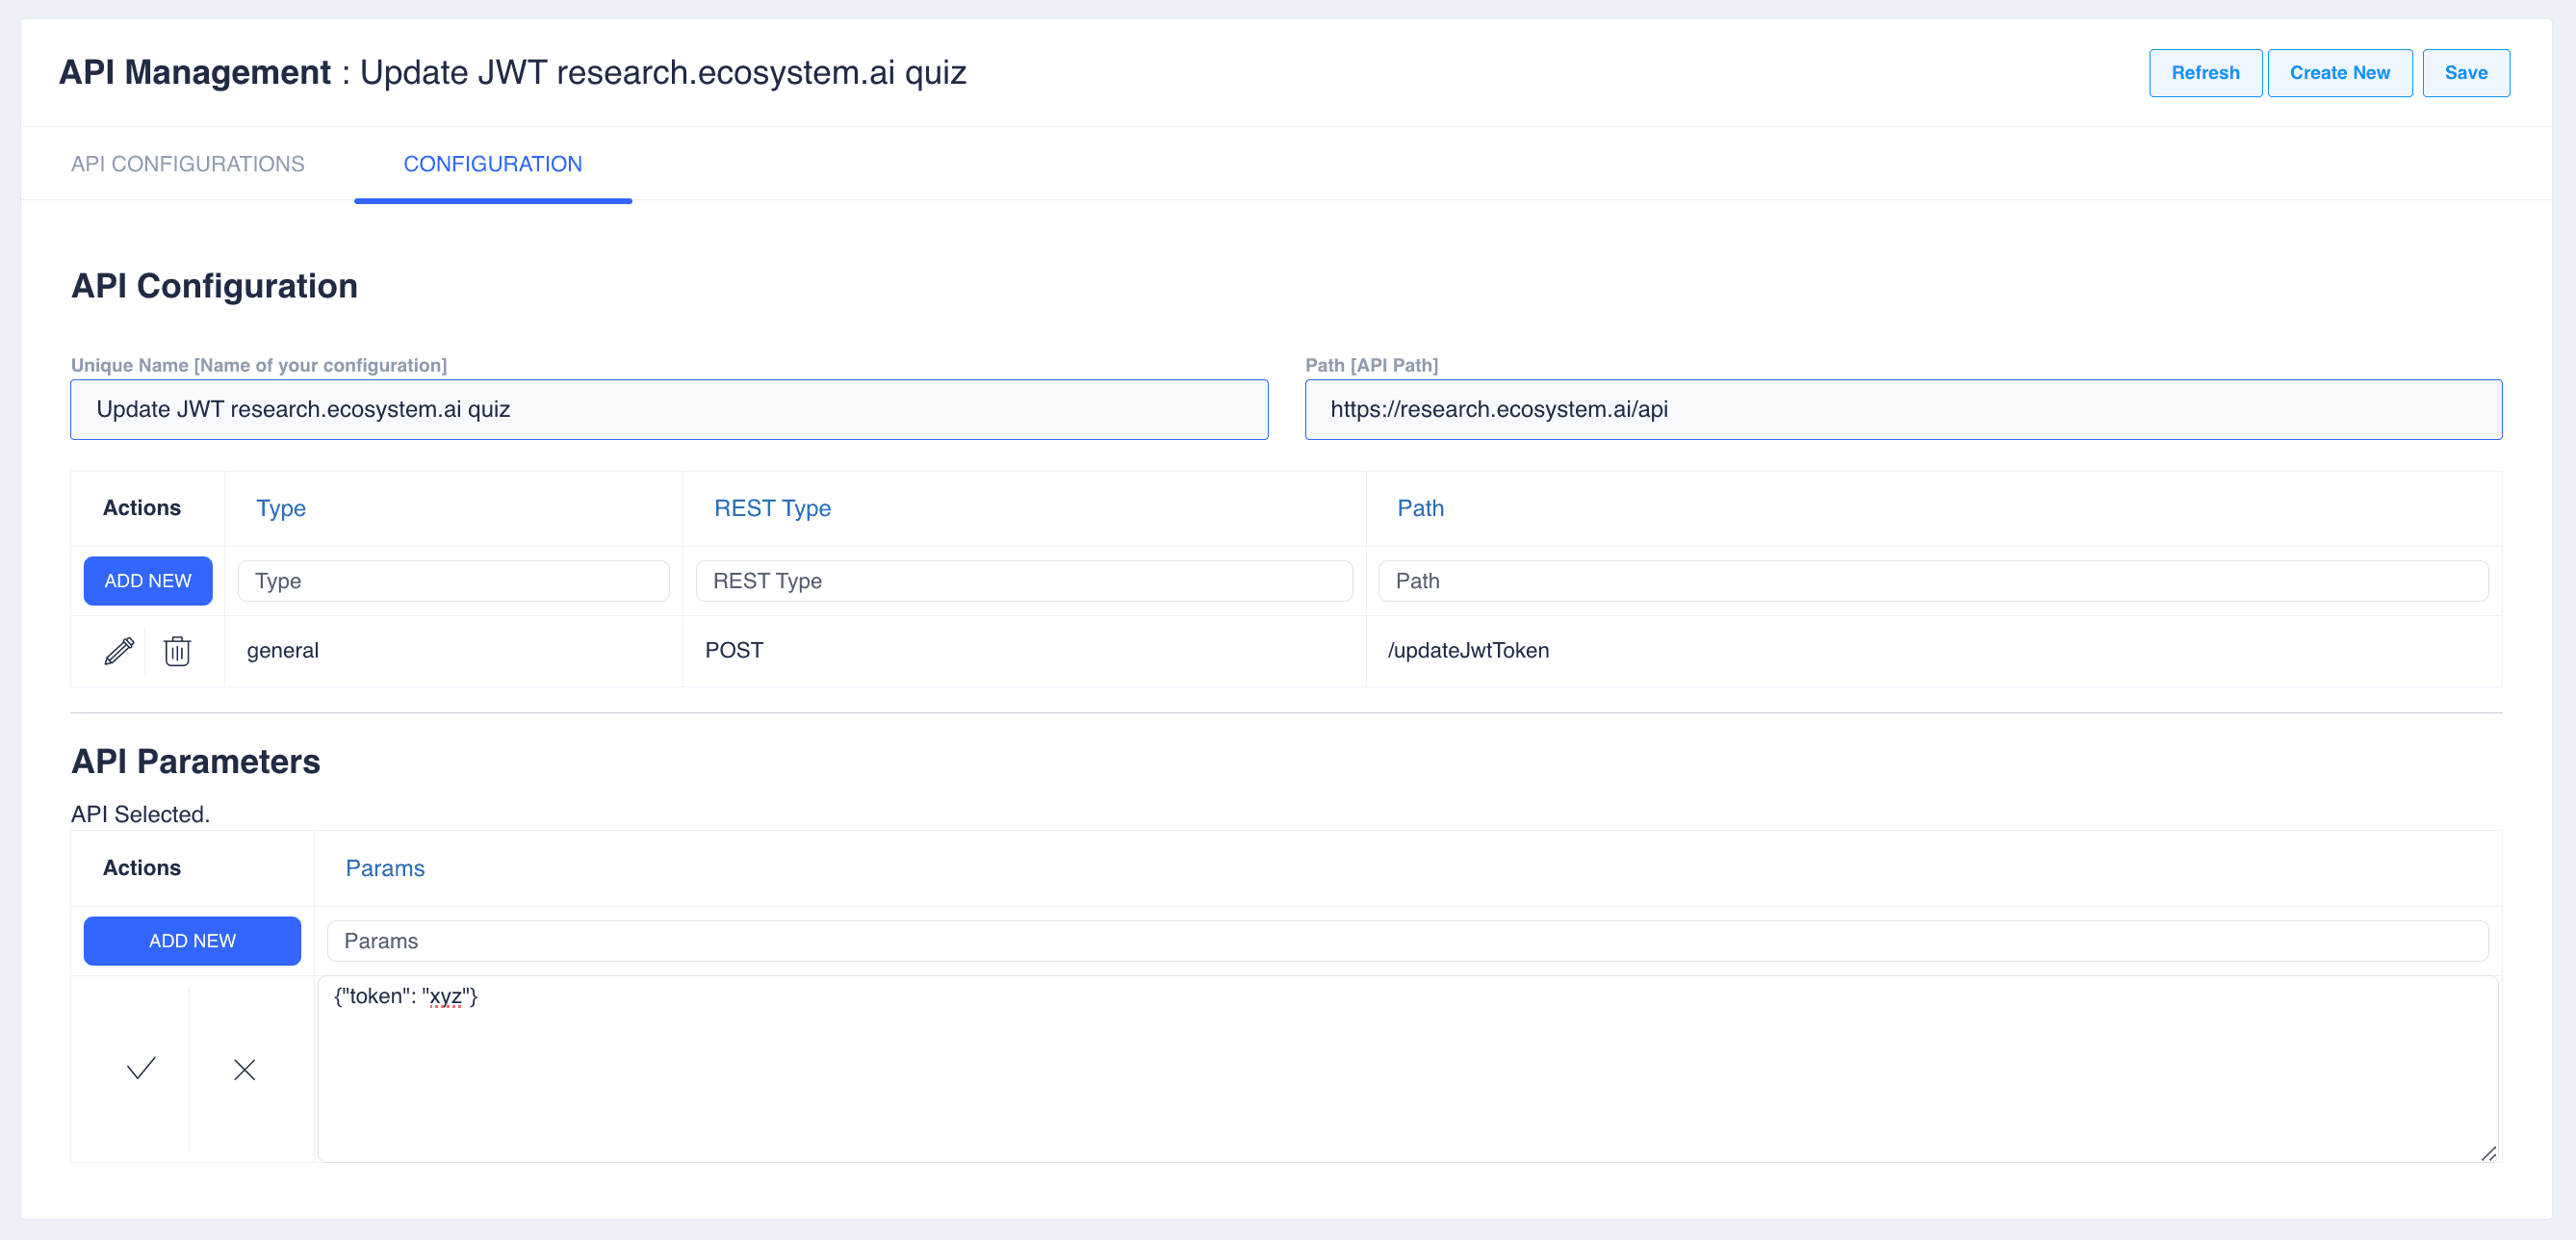Delete the updateJwtToken row with the trash icon

(177, 651)
